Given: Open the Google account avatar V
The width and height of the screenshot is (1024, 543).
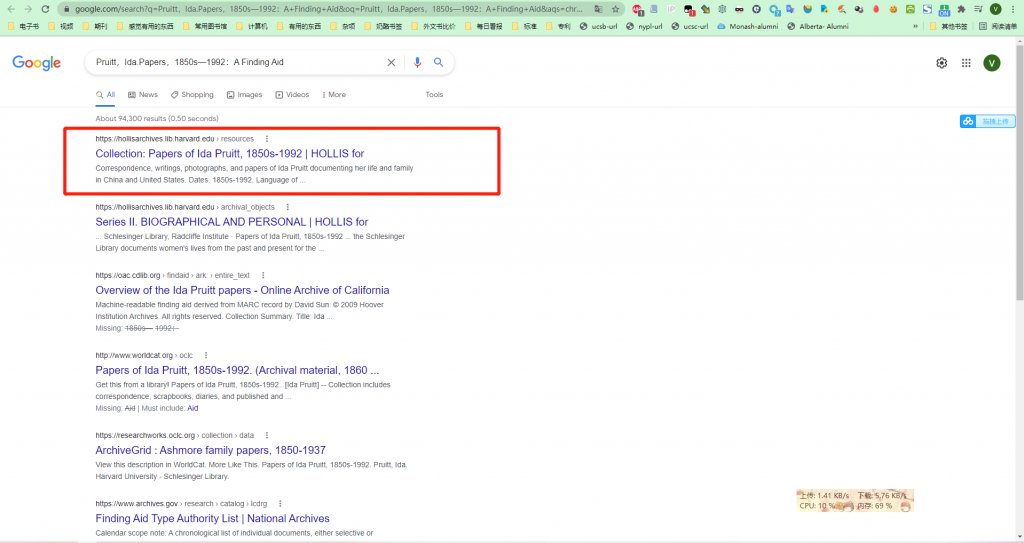Looking at the screenshot, I should pyautogui.click(x=992, y=63).
